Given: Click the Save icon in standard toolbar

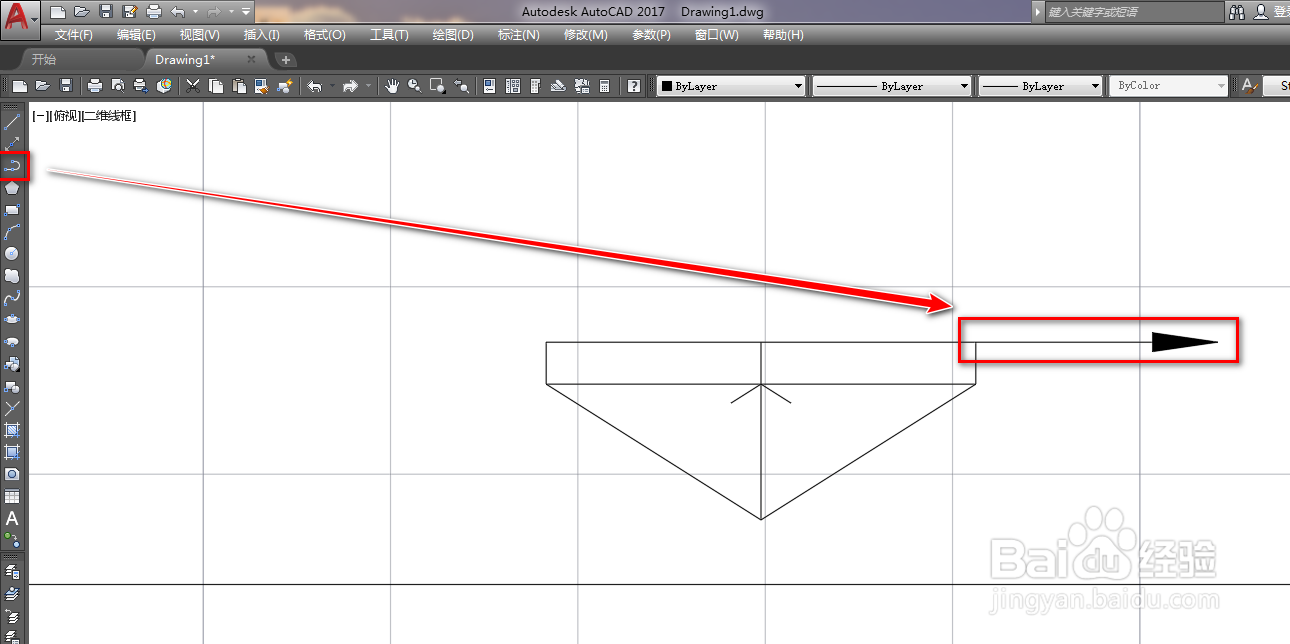Looking at the screenshot, I should [x=66, y=86].
